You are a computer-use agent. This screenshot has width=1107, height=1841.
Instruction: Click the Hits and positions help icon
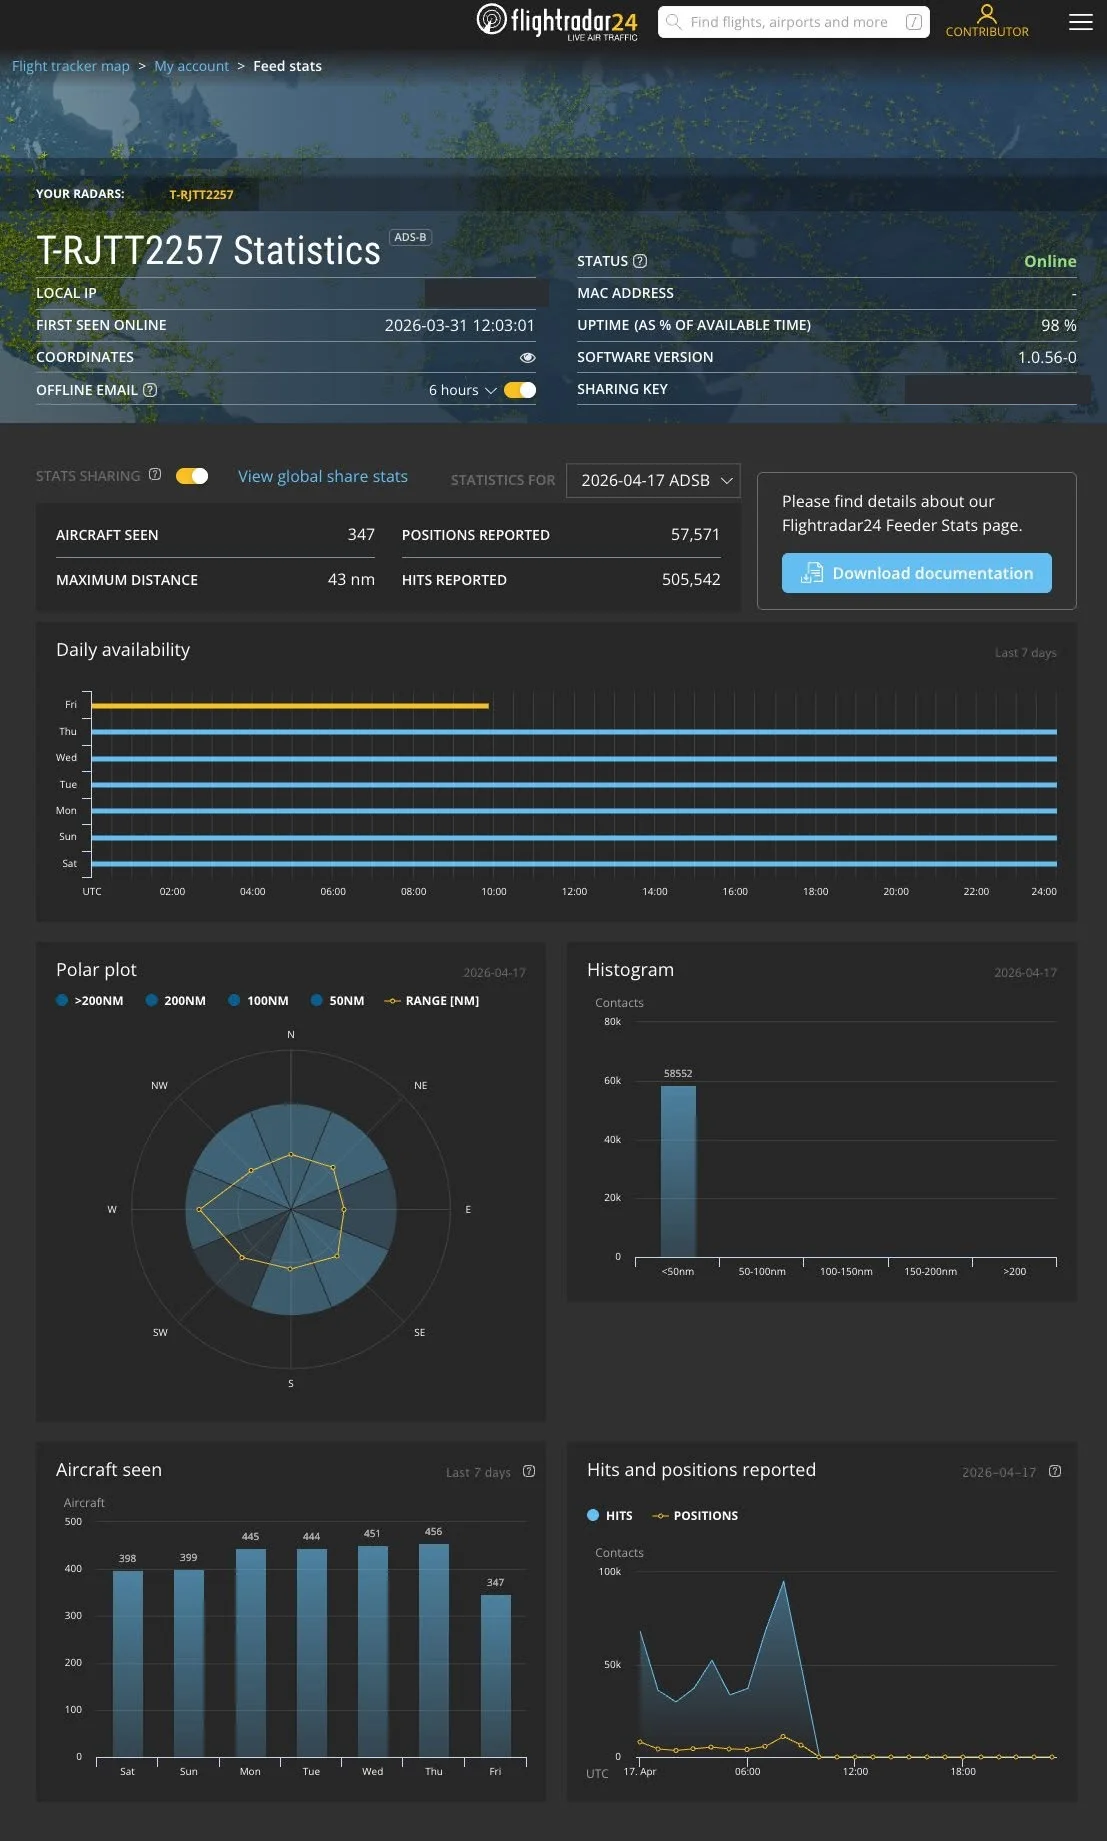tap(1055, 1471)
